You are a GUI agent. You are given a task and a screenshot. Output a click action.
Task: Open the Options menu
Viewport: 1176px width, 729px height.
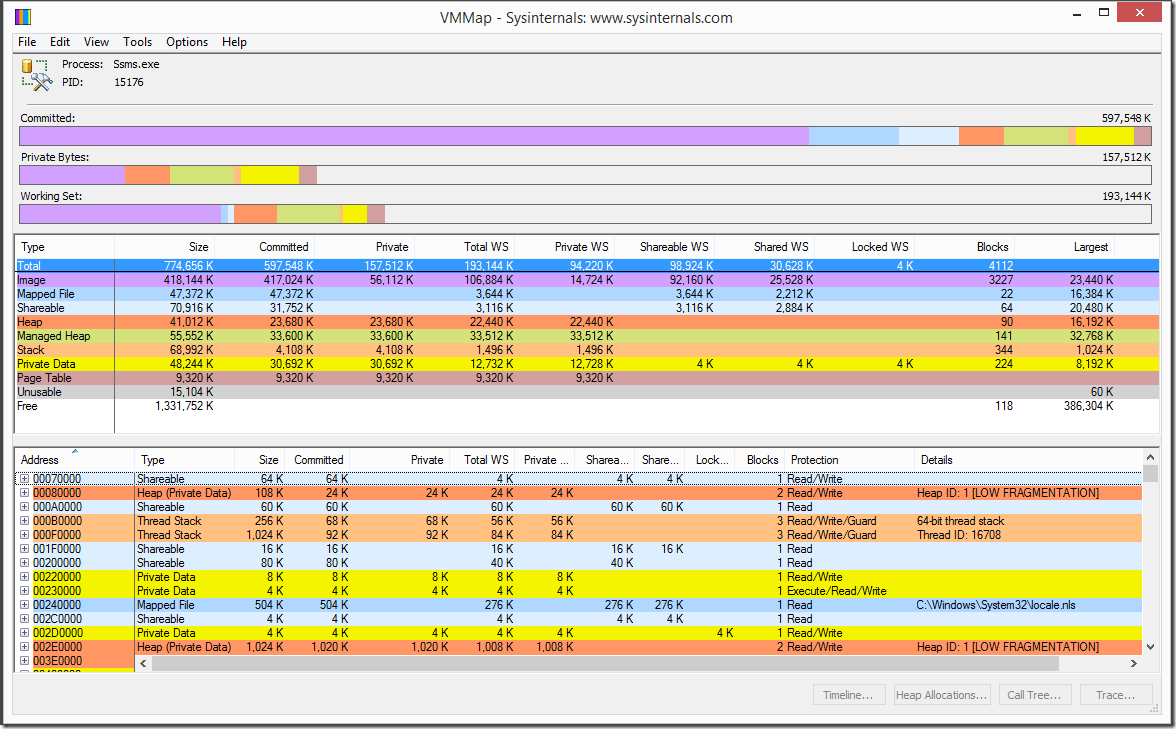tap(187, 42)
